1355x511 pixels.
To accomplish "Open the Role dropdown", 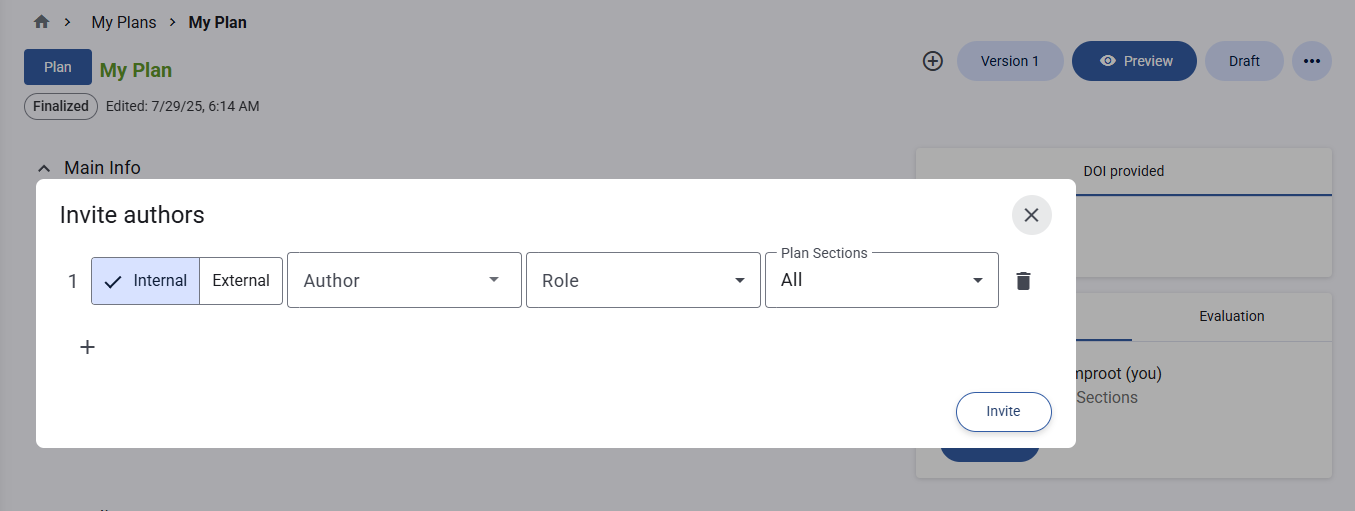I will 643,281.
